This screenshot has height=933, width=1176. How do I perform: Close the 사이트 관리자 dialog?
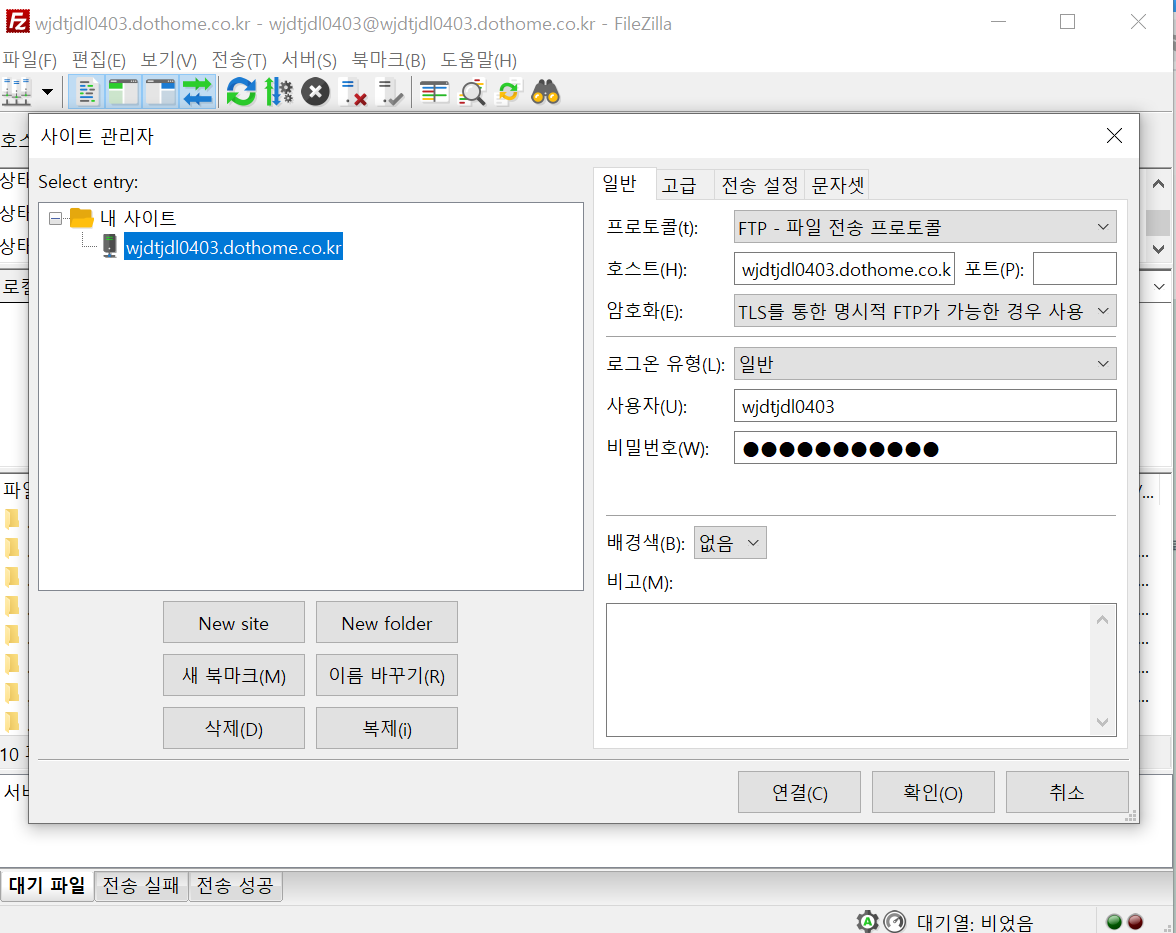point(1114,136)
